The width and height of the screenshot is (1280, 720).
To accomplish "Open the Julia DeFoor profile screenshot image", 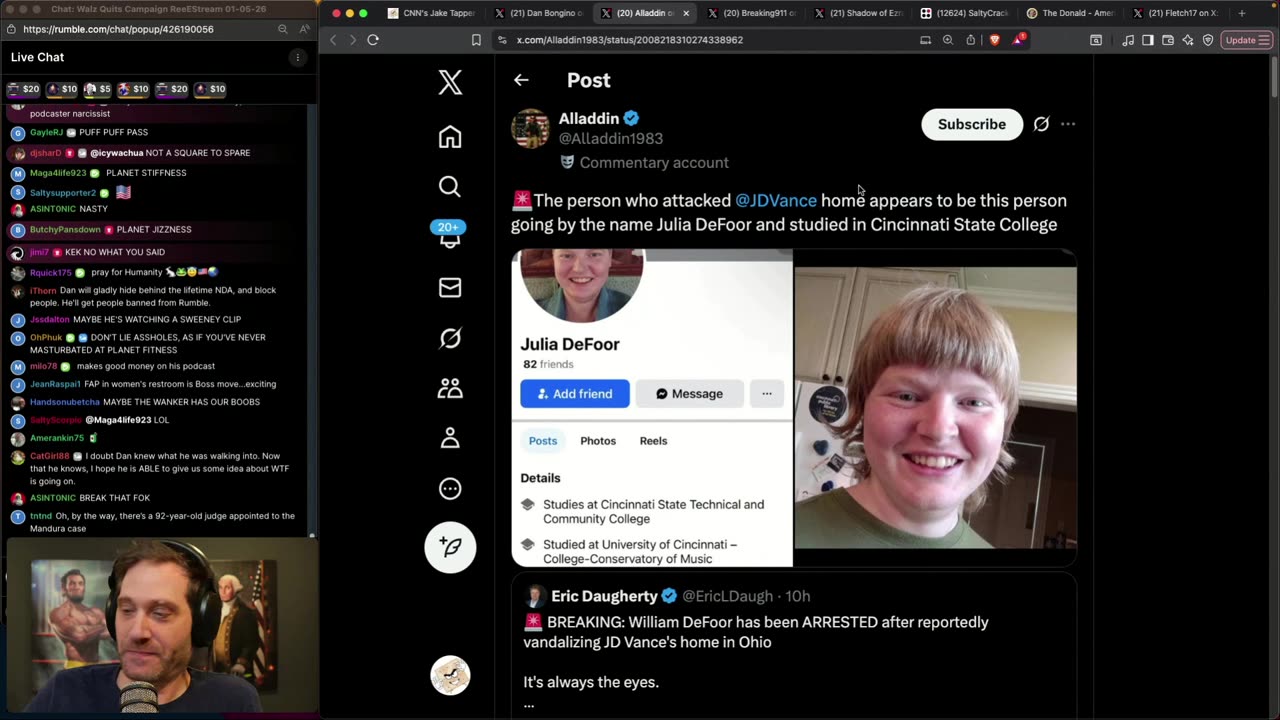I will point(652,408).
